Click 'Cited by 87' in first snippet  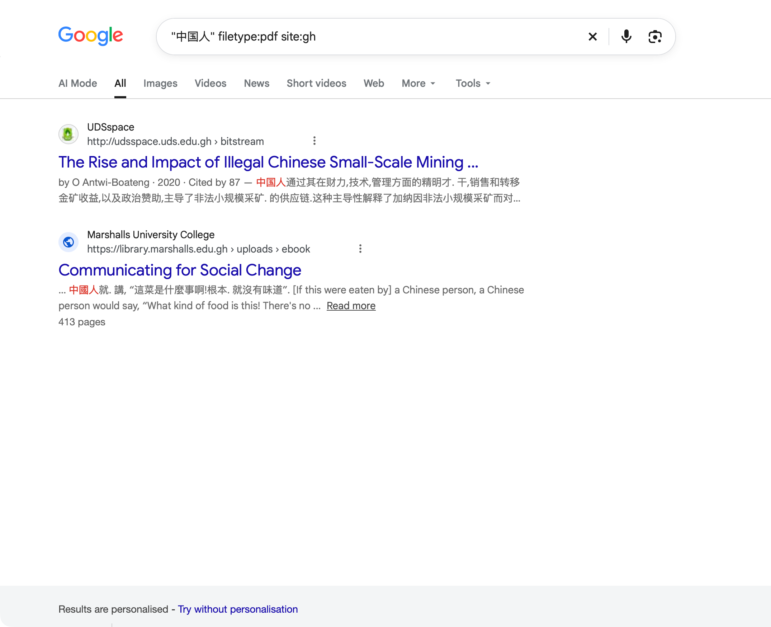tap(214, 182)
